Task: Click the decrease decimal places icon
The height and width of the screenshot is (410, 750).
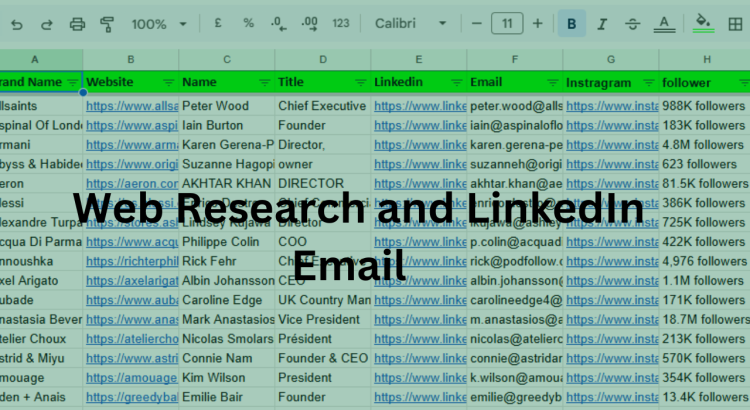Action: tap(277, 24)
